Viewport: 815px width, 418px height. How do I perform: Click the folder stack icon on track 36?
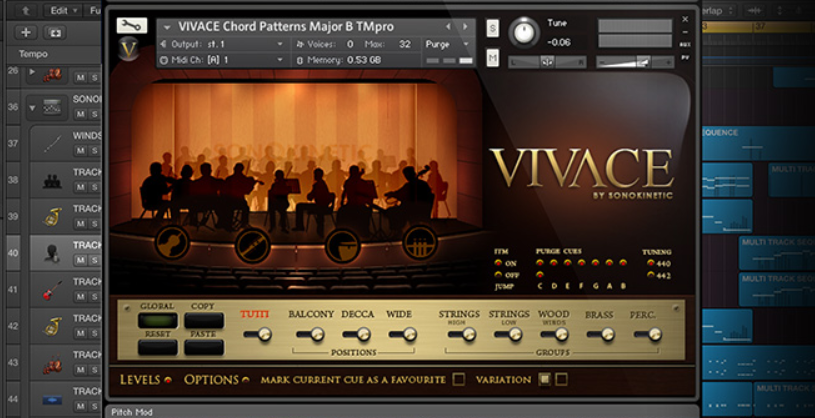pyautogui.click(x=52, y=107)
